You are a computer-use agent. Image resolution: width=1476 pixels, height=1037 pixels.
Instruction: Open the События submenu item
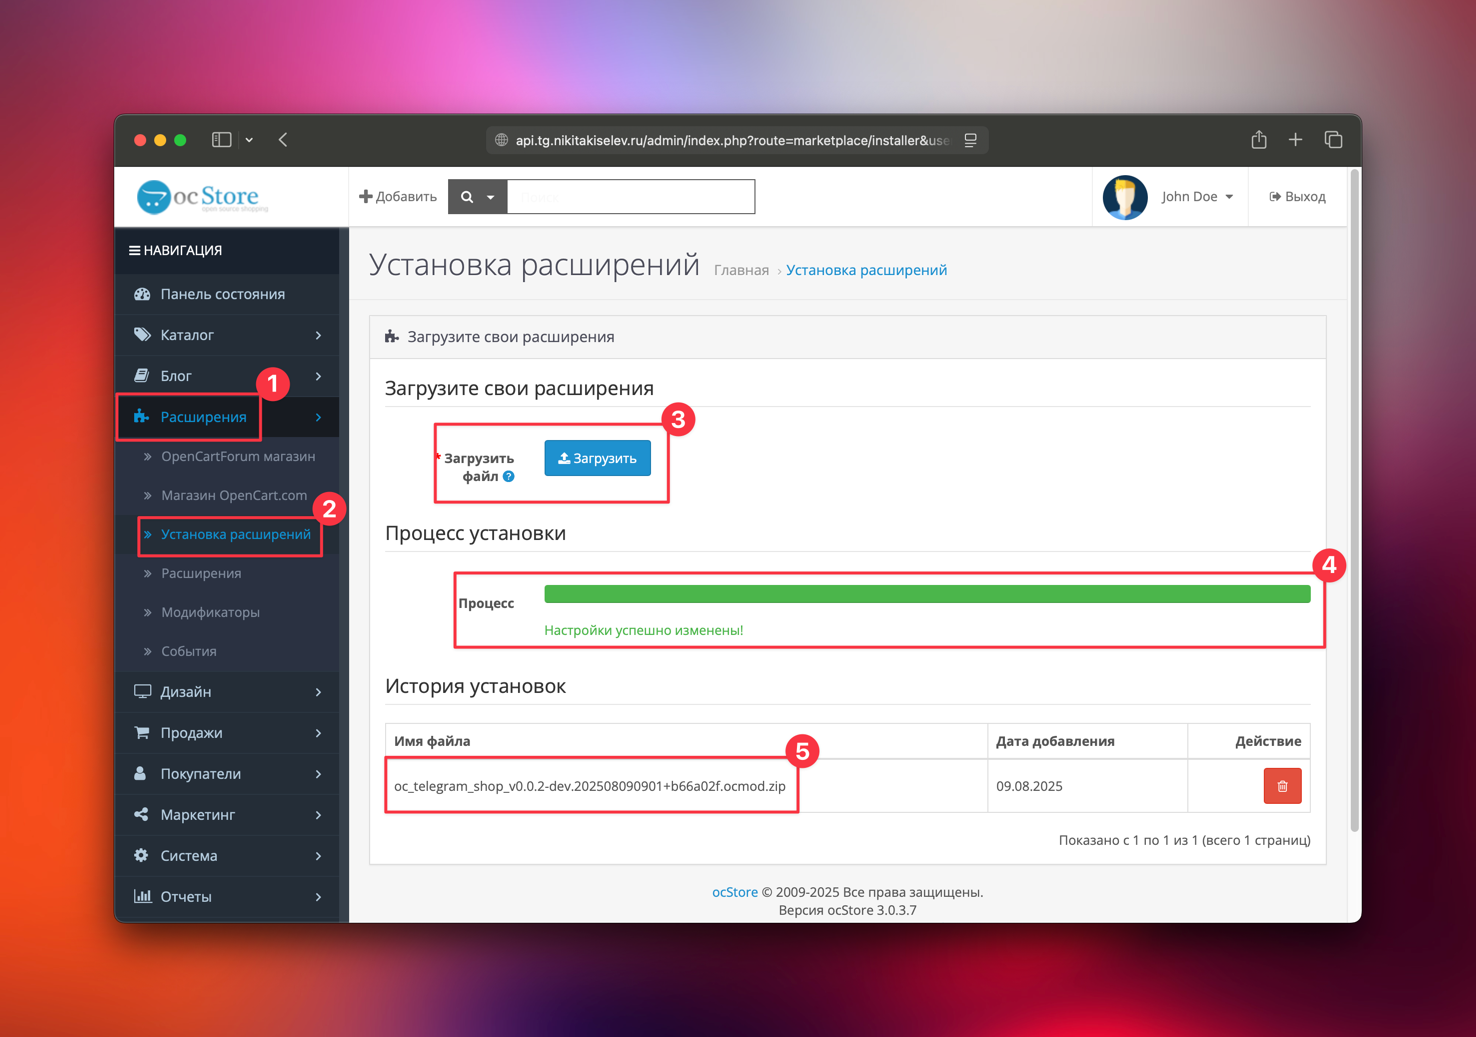(x=188, y=651)
